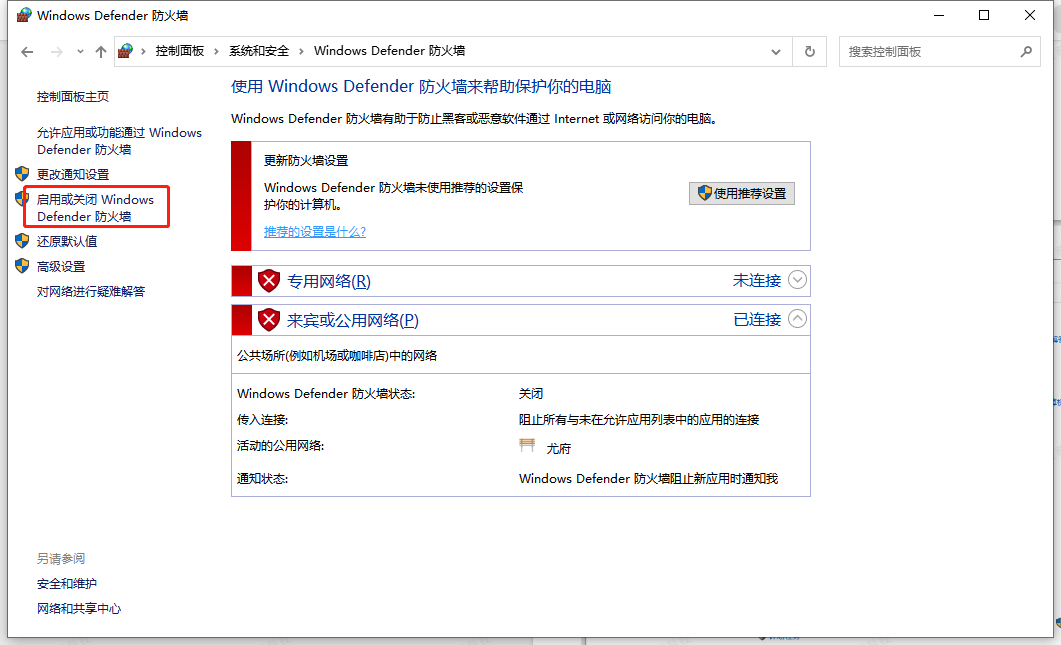This screenshot has height=645, width=1061.
Task: Open 网络和共享中心 link
Action: (x=79, y=609)
